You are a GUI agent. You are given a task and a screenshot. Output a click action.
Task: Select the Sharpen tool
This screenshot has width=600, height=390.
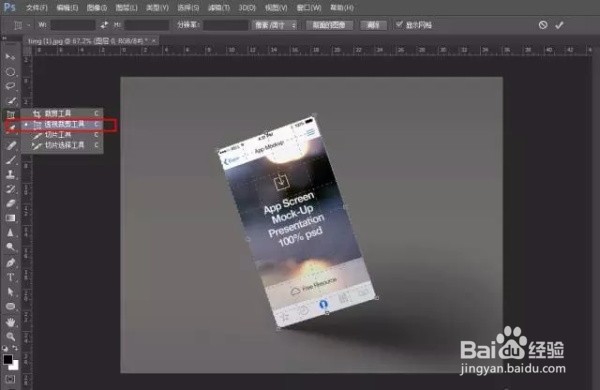(10, 233)
